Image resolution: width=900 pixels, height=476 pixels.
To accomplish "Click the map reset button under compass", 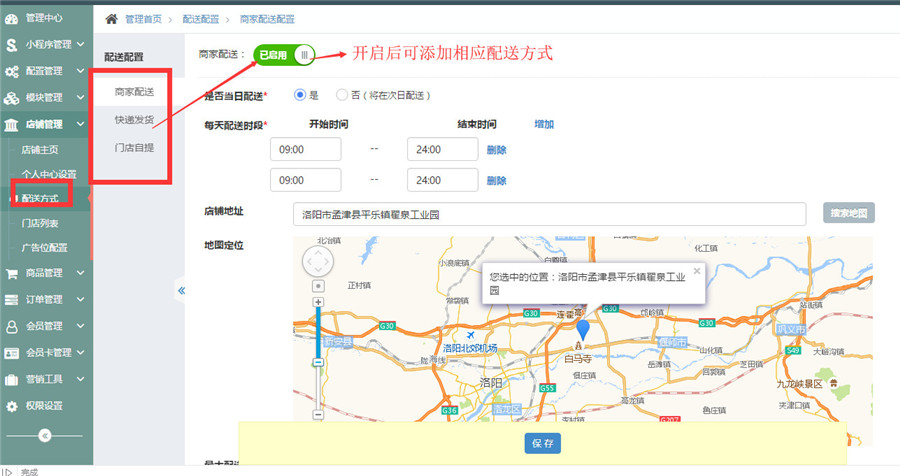I will click(x=318, y=286).
